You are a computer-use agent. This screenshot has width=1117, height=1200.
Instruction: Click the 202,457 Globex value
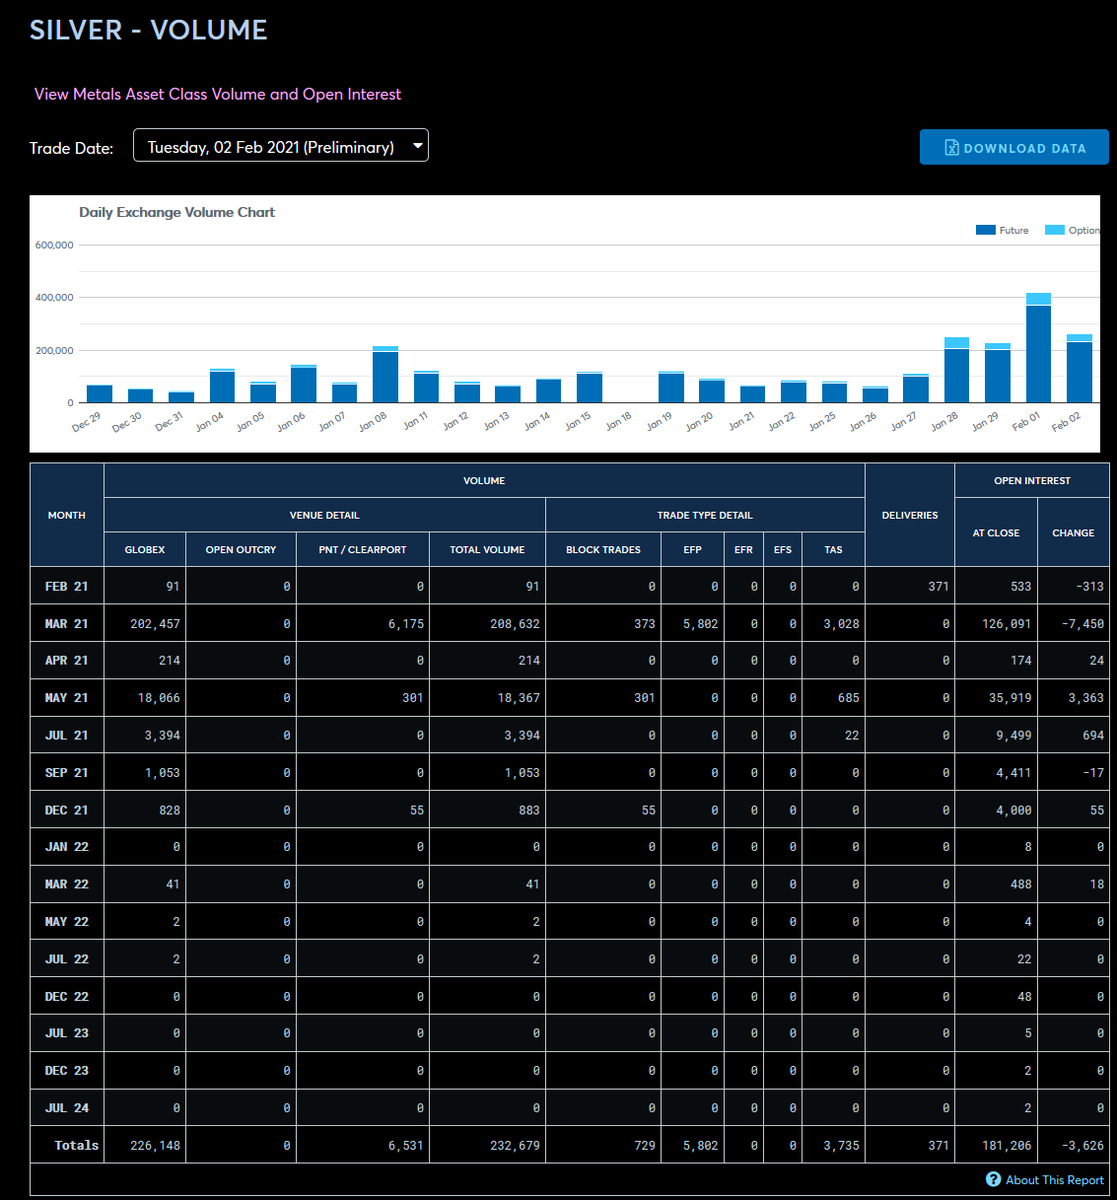[x=155, y=624]
